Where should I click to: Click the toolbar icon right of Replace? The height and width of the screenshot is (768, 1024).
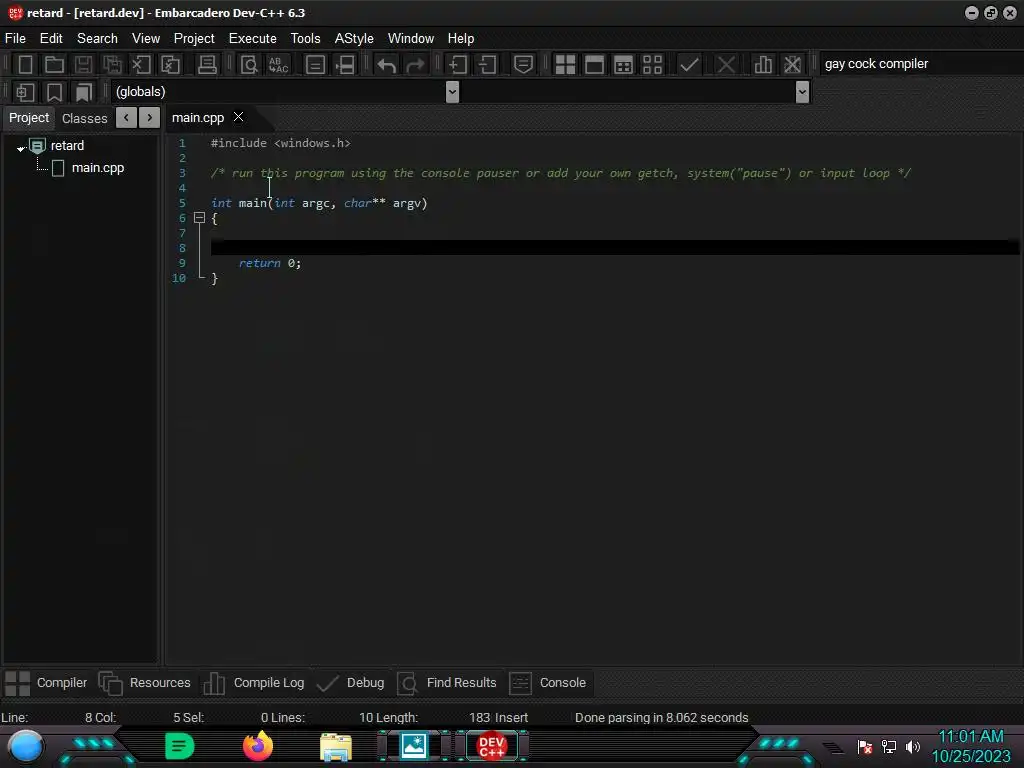tap(315, 64)
